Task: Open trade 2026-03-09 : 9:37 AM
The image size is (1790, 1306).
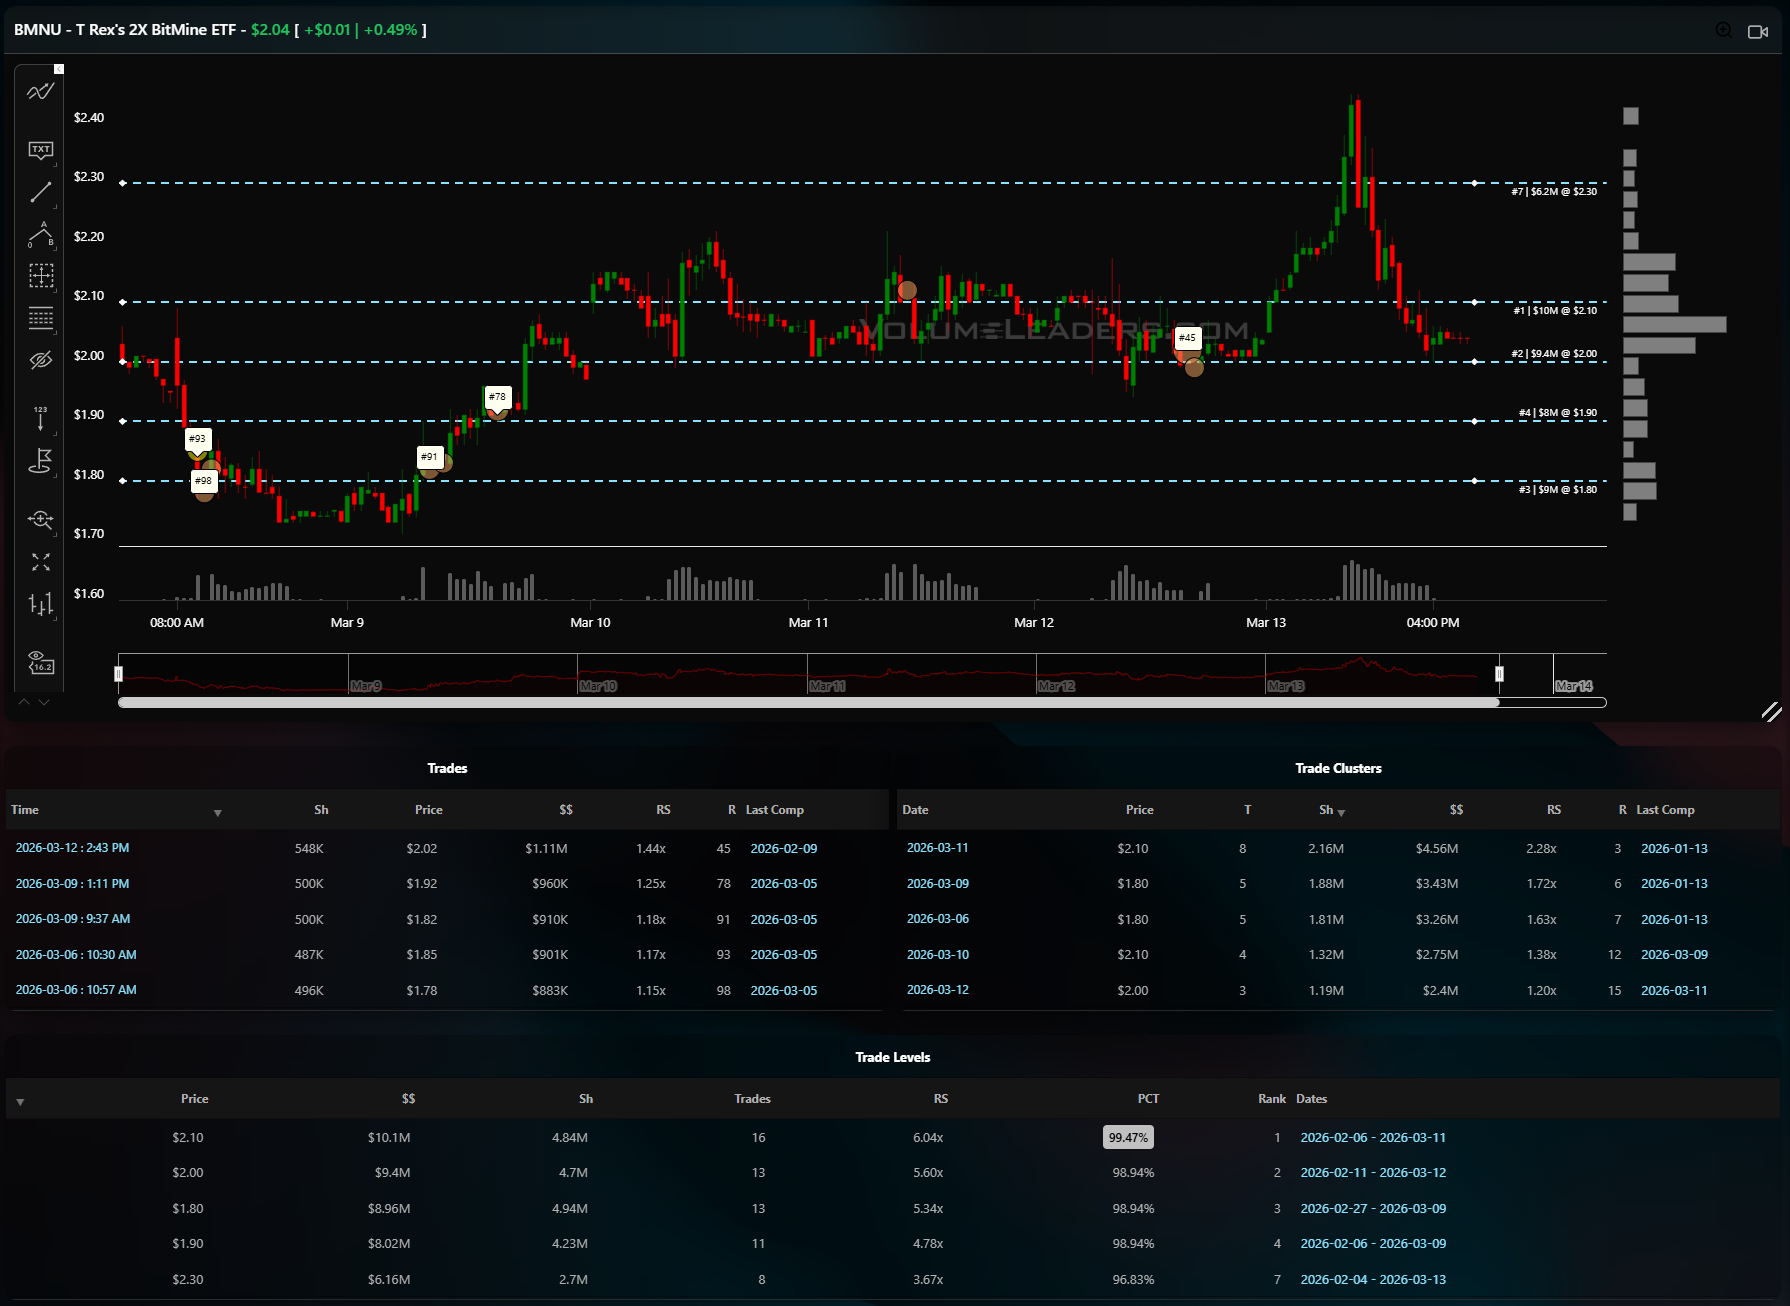Action: tap(73, 919)
